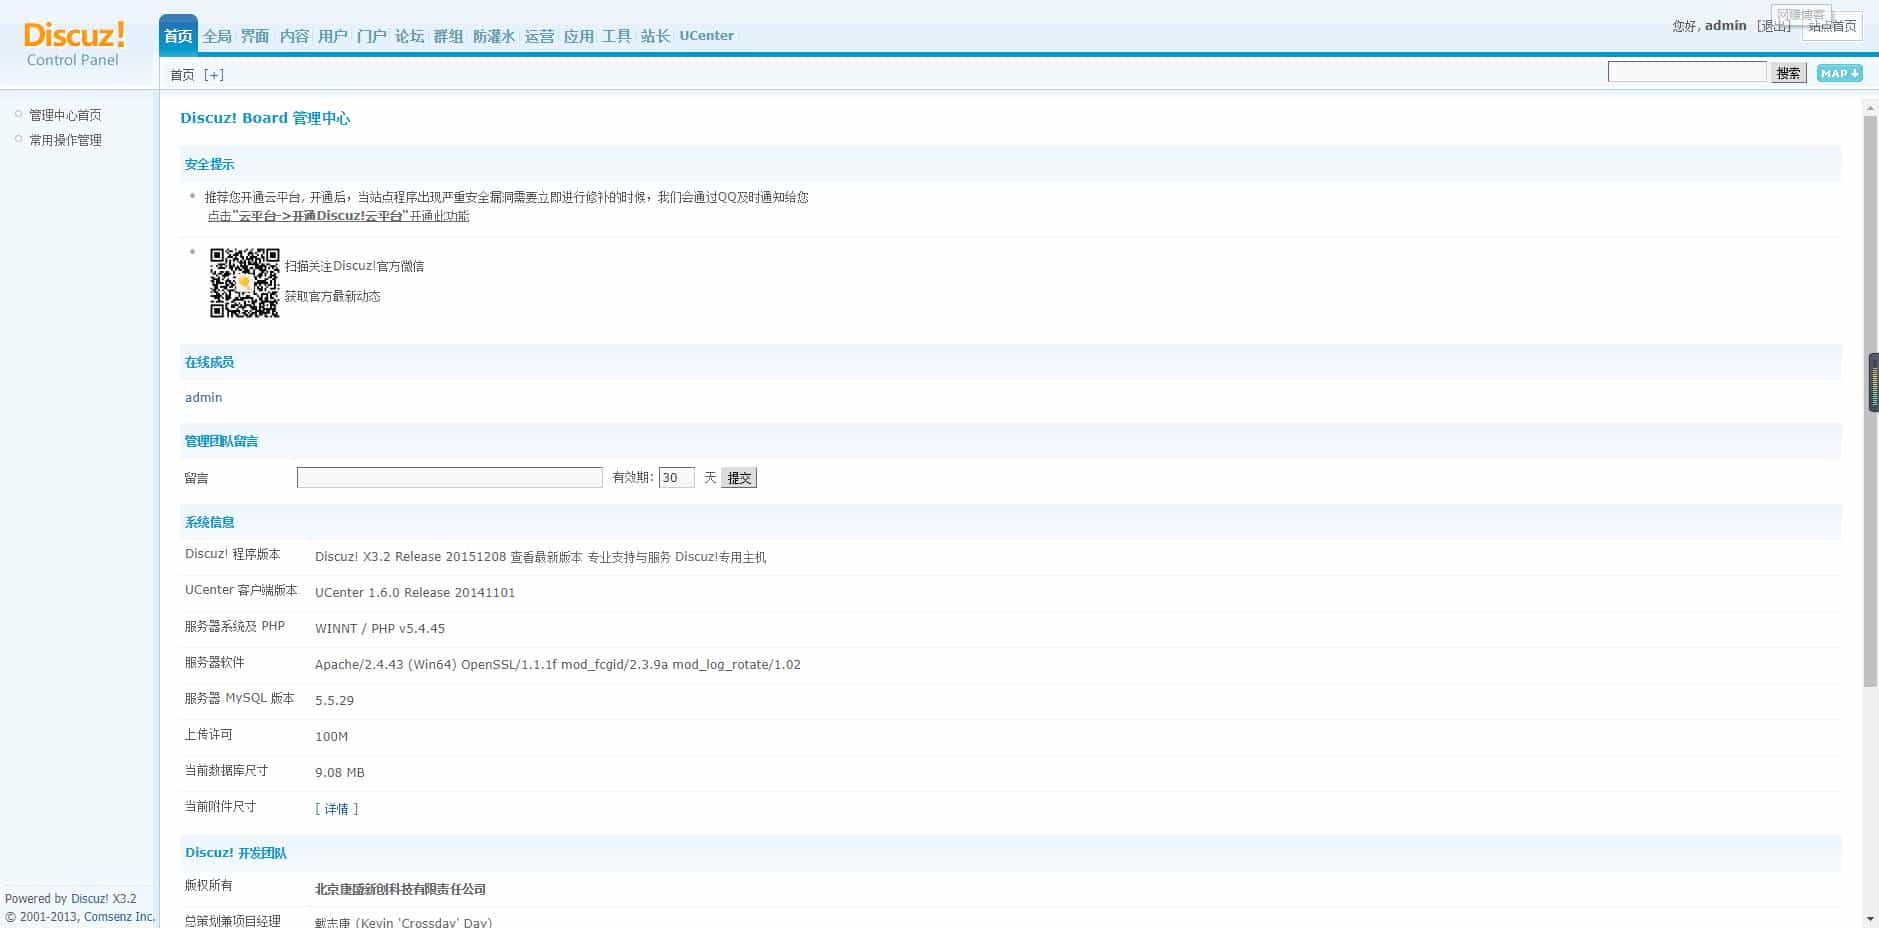Open the Comsenz Inc. footer link

(119, 917)
